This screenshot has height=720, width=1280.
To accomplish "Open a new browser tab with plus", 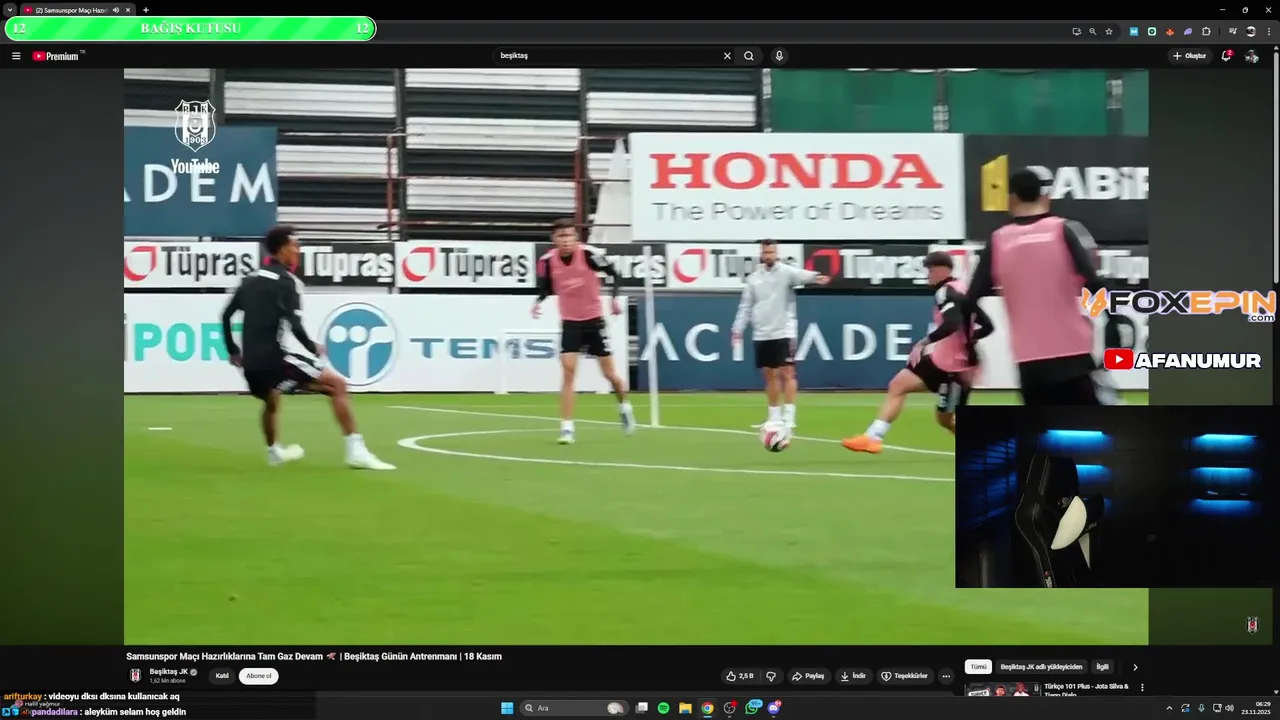I will [x=146, y=10].
